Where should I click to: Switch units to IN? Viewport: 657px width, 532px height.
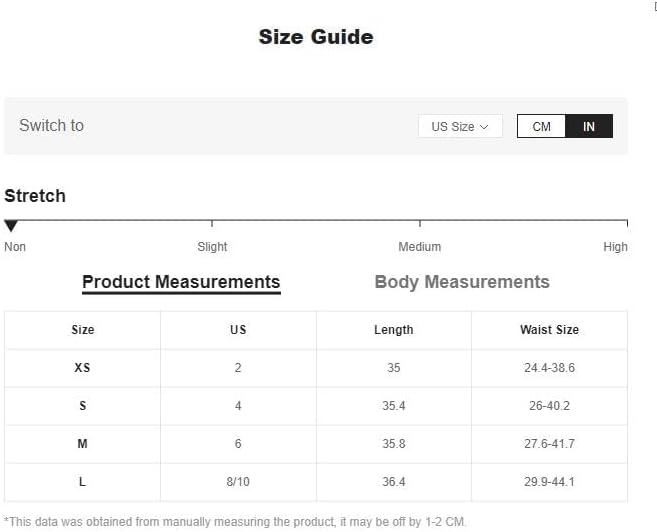tap(589, 127)
